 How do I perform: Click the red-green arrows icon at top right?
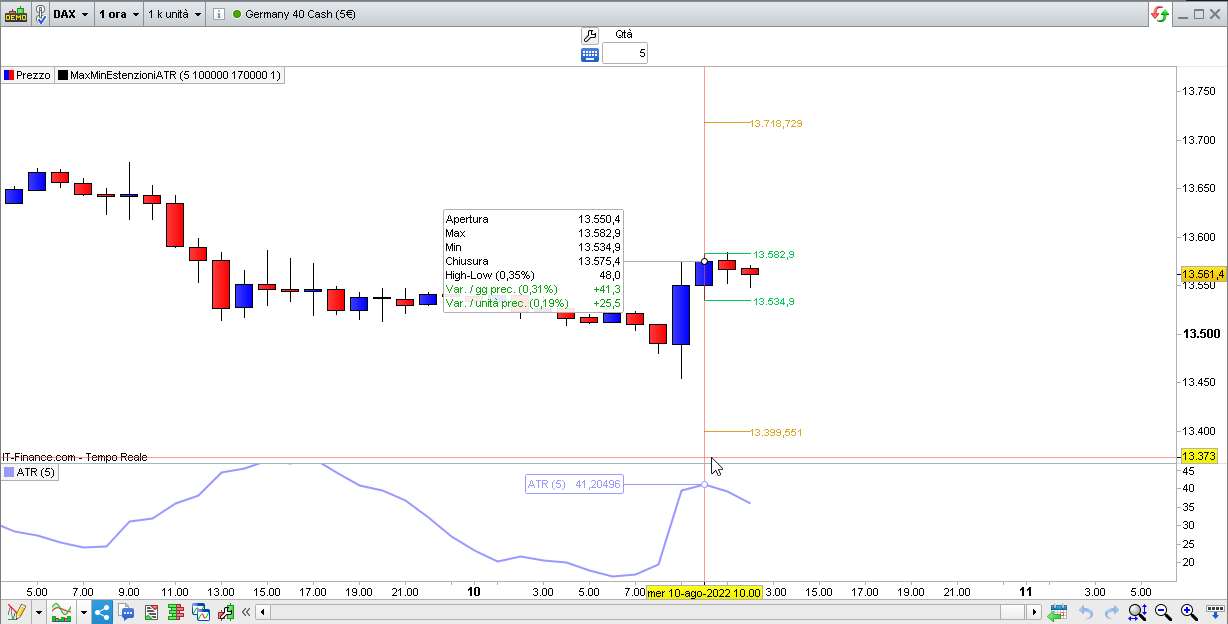point(1160,14)
